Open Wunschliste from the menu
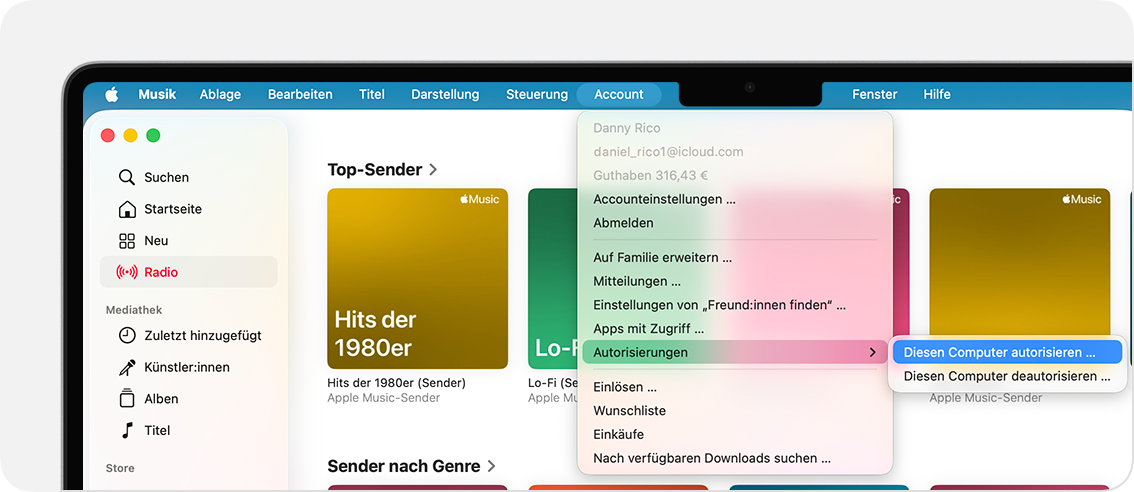The width and height of the screenshot is (1134, 492). (x=735, y=410)
